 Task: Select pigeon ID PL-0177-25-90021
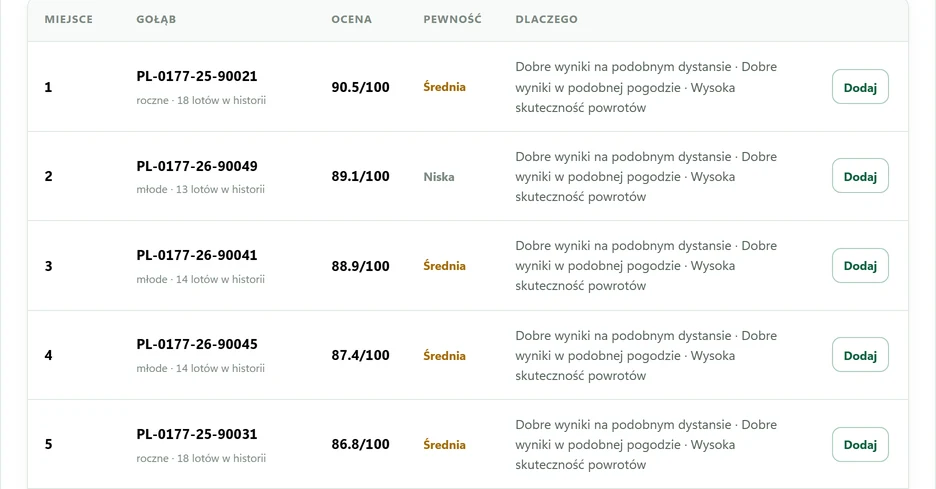pos(197,76)
